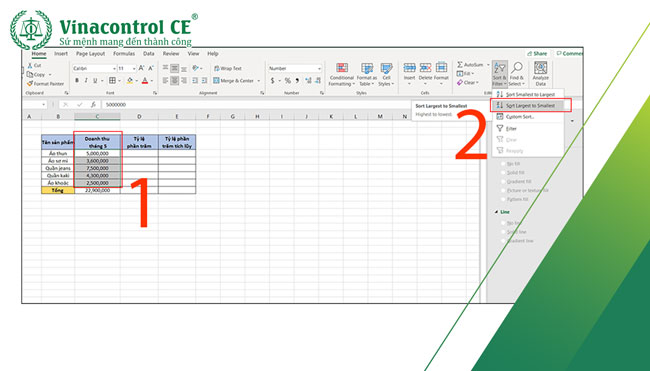
Task: Click Decrease Font Size icon
Action: [x=150, y=68]
